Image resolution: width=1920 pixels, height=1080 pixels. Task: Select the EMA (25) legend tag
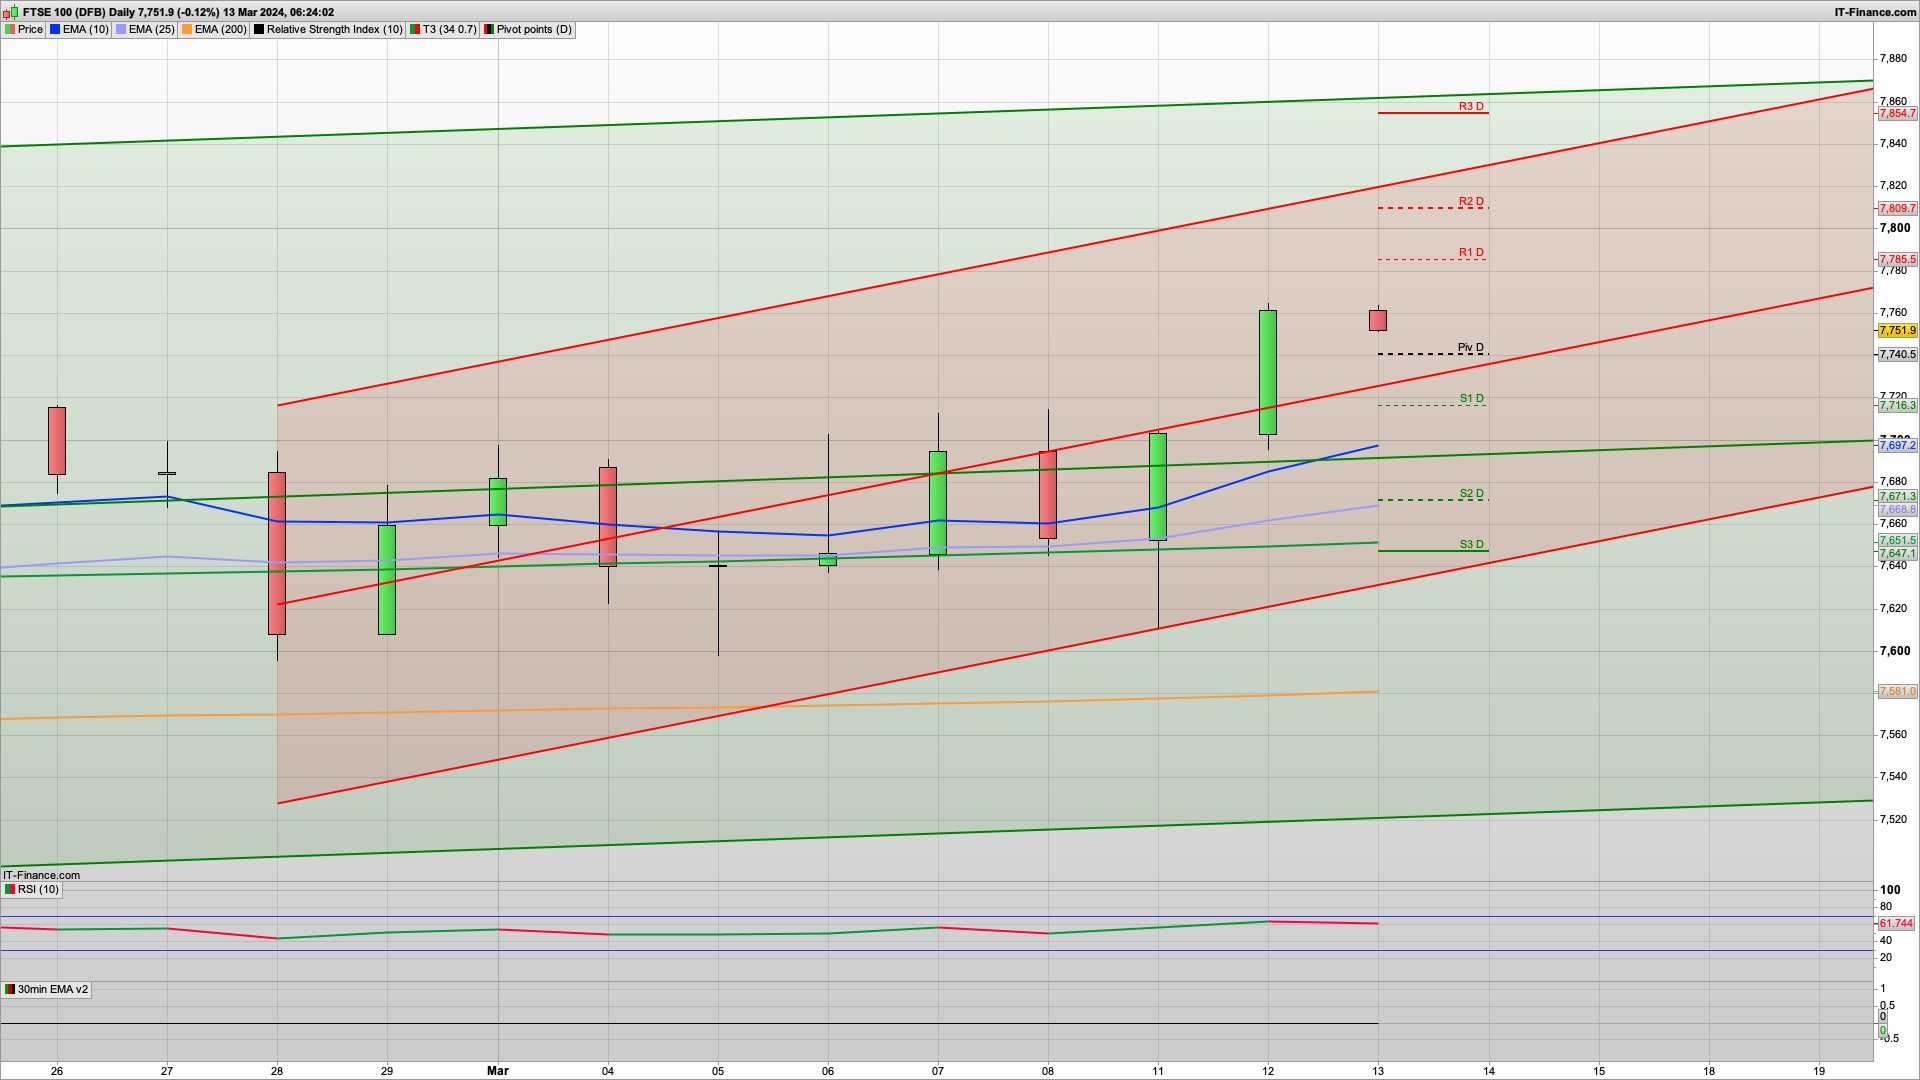click(x=145, y=29)
